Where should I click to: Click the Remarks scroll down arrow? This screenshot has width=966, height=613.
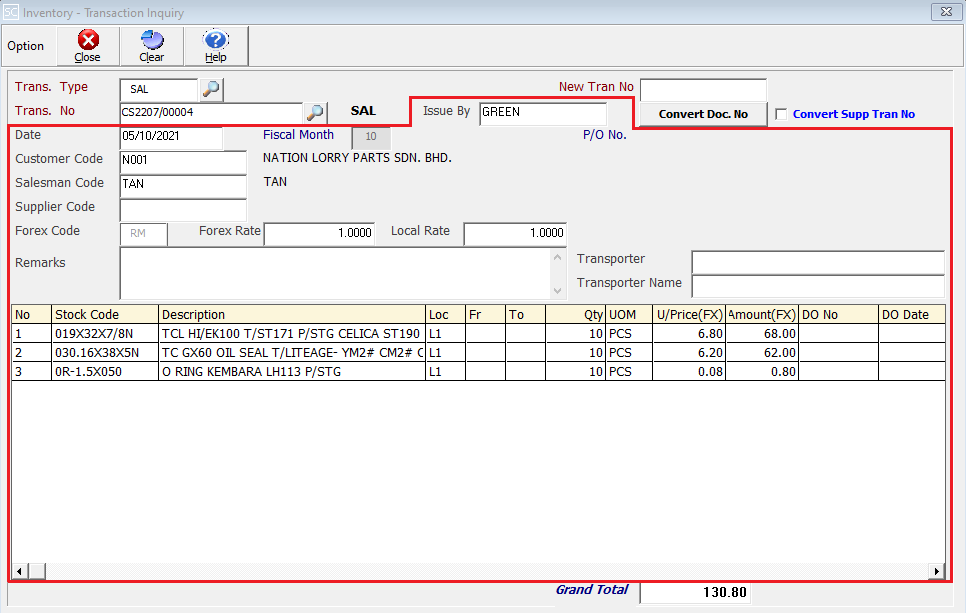coord(558,290)
